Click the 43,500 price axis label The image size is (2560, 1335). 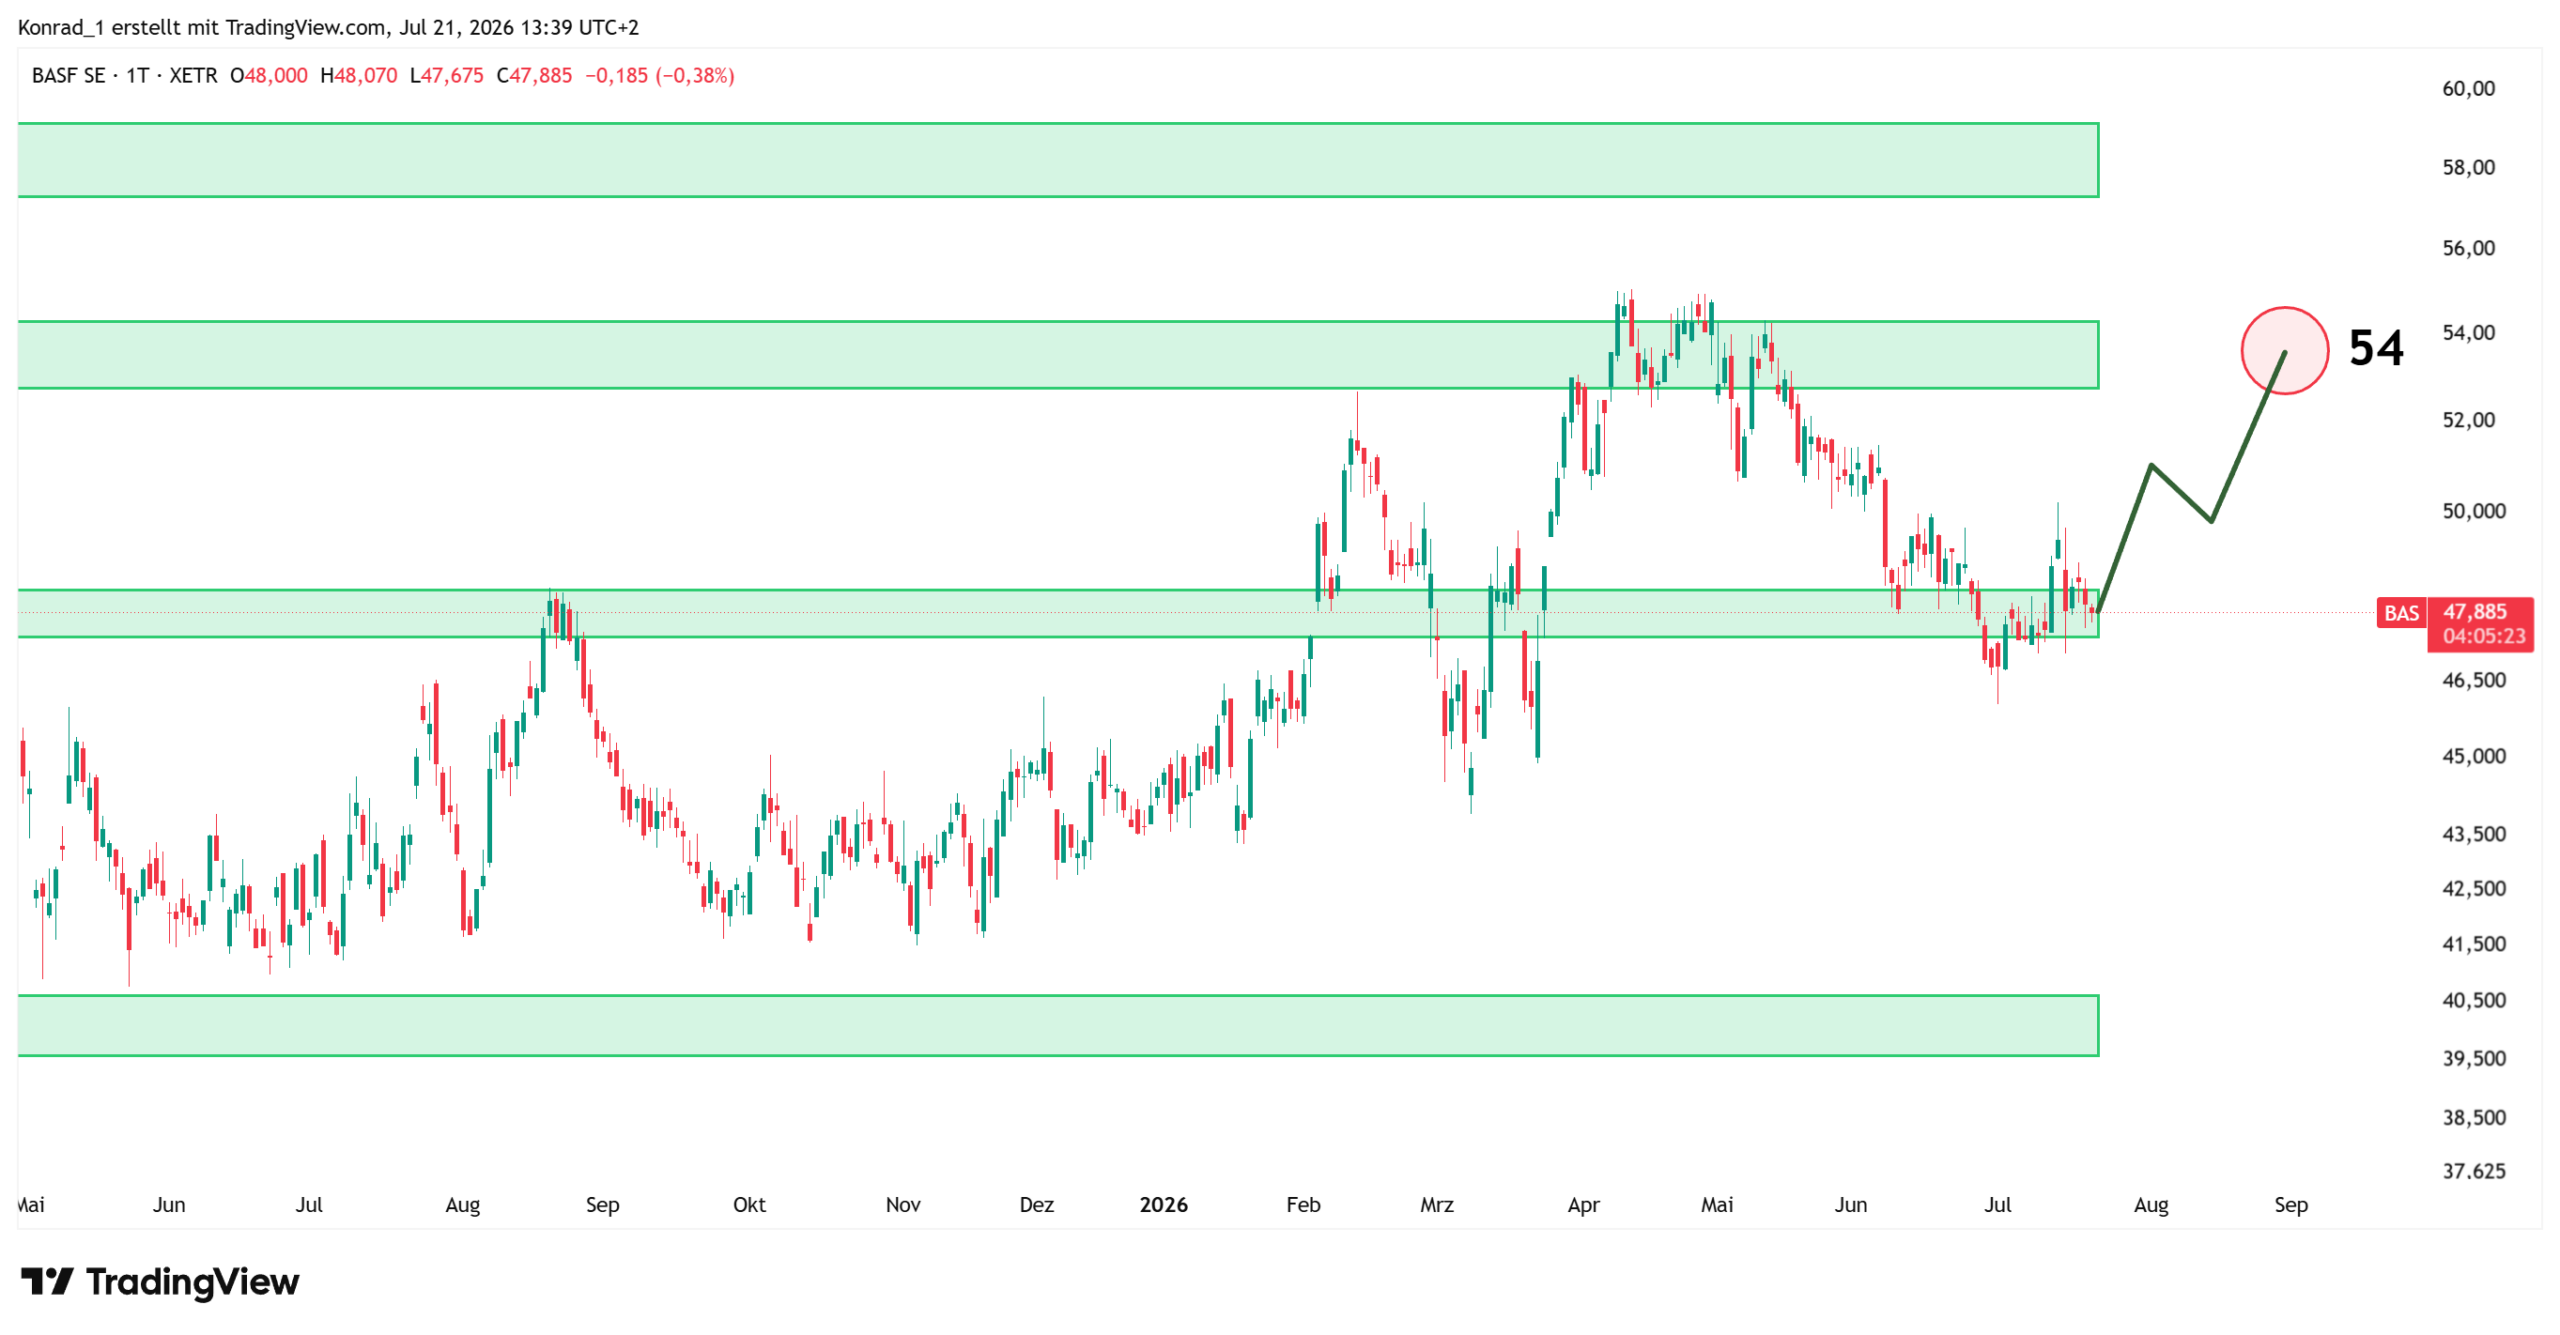(2474, 834)
